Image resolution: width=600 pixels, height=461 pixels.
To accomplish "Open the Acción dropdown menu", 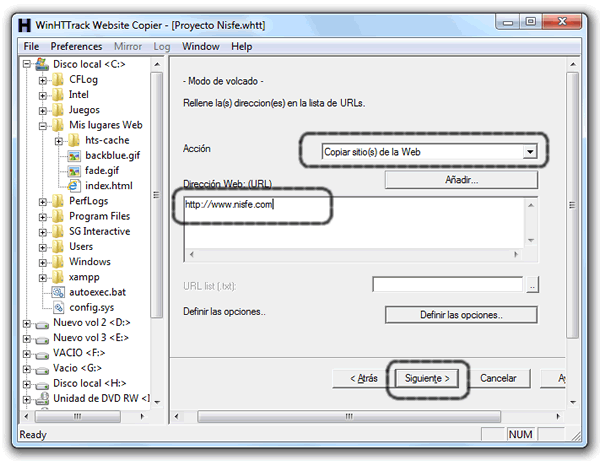I will coord(530,152).
